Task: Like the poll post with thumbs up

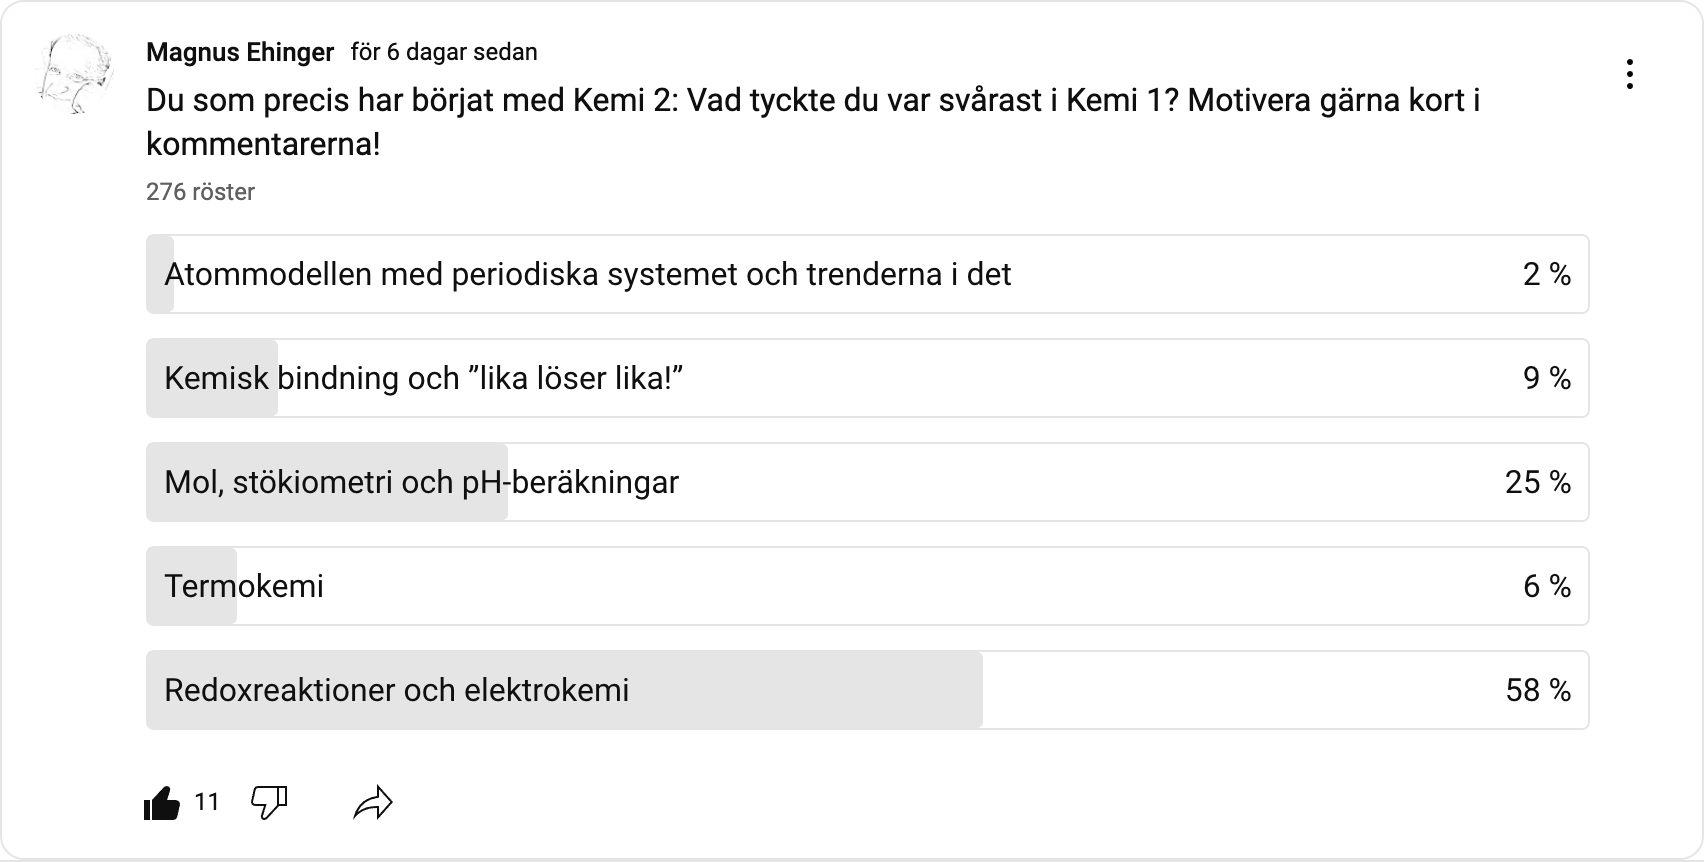Action: 162,802
